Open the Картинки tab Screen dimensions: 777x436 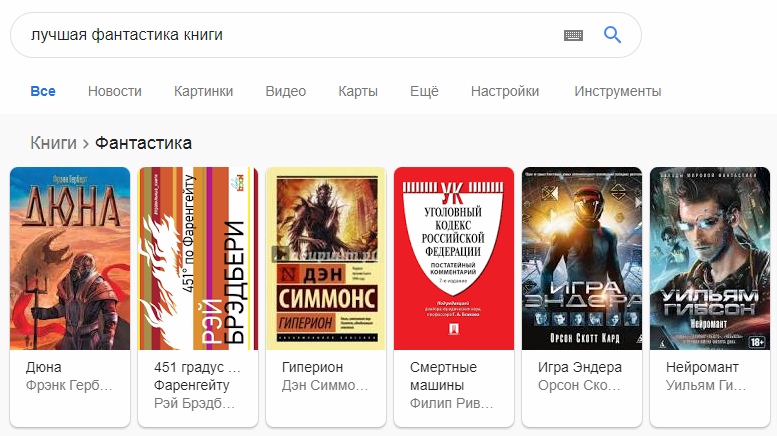pyautogui.click(x=203, y=91)
